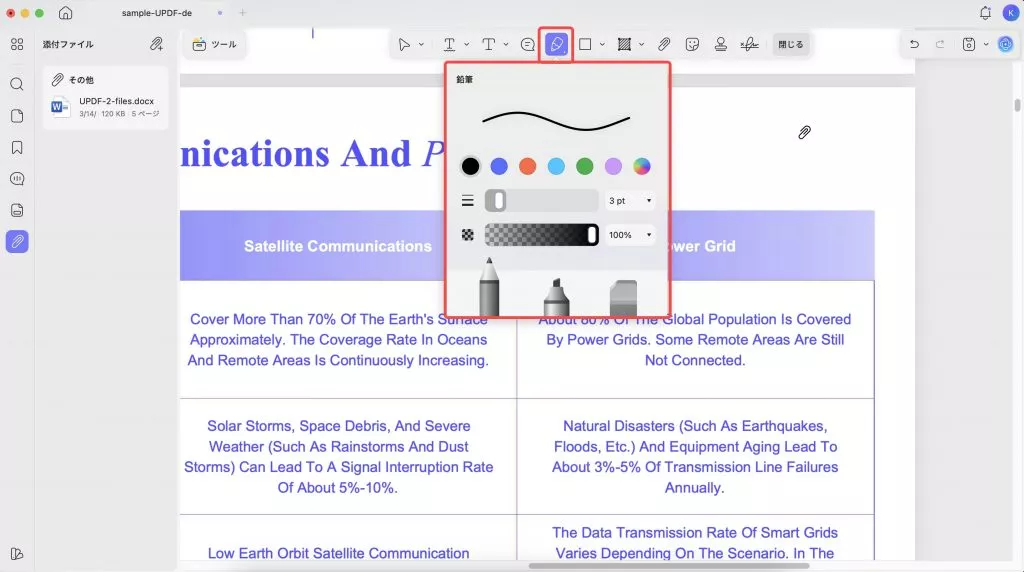Expand the rectangle shape tool dropdown arrow
The width and height of the screenshot is (1024, 572).
(602, 45)
